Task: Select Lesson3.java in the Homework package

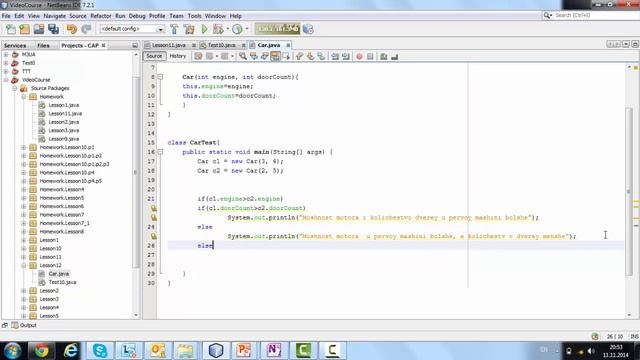Action: (x=64, y=130)
